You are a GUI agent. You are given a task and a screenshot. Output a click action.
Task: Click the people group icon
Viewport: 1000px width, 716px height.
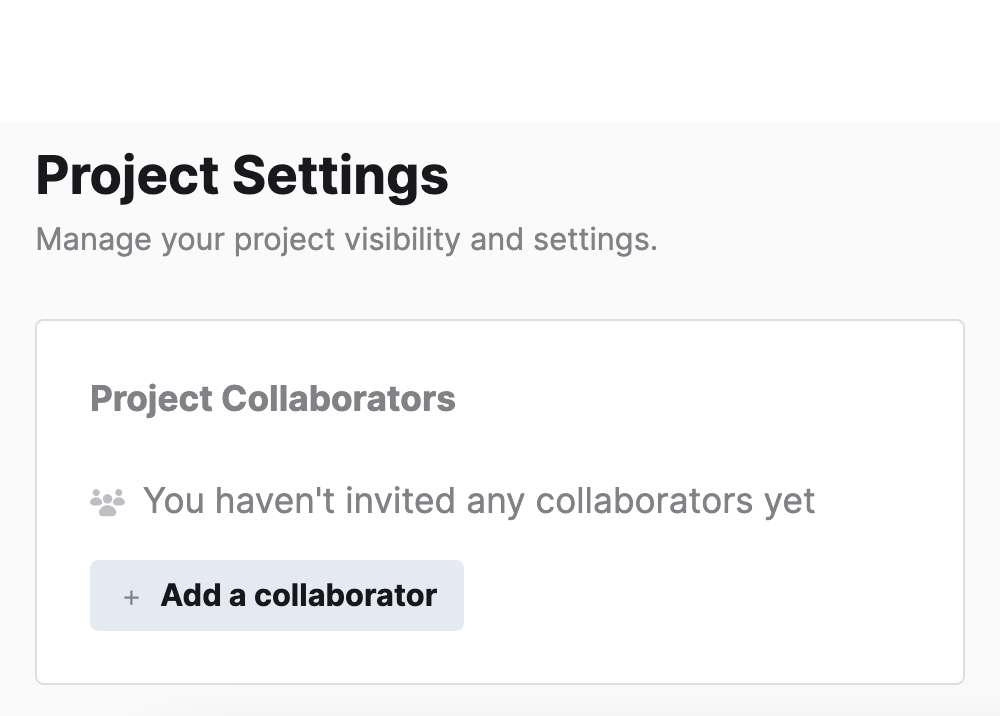tap(107, 502)
